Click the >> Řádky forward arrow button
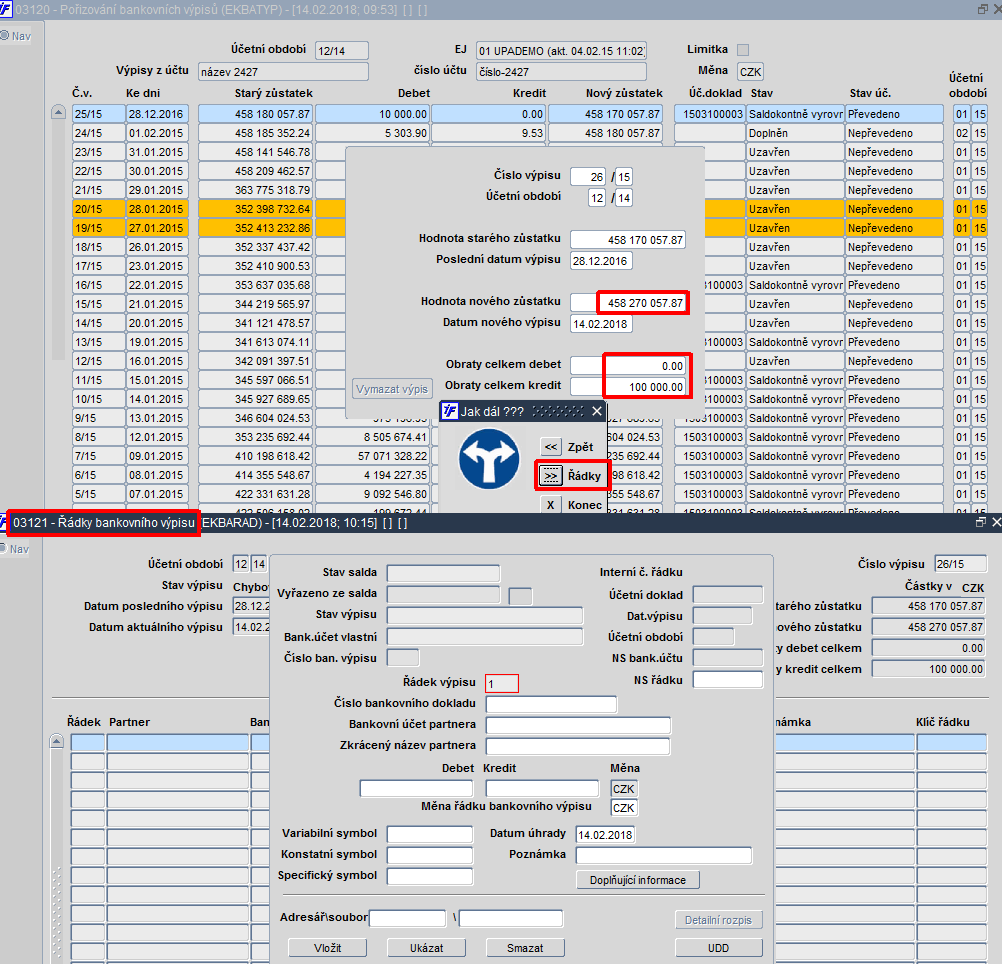Screen dimensions: 1002x964 tap(551, 476)
